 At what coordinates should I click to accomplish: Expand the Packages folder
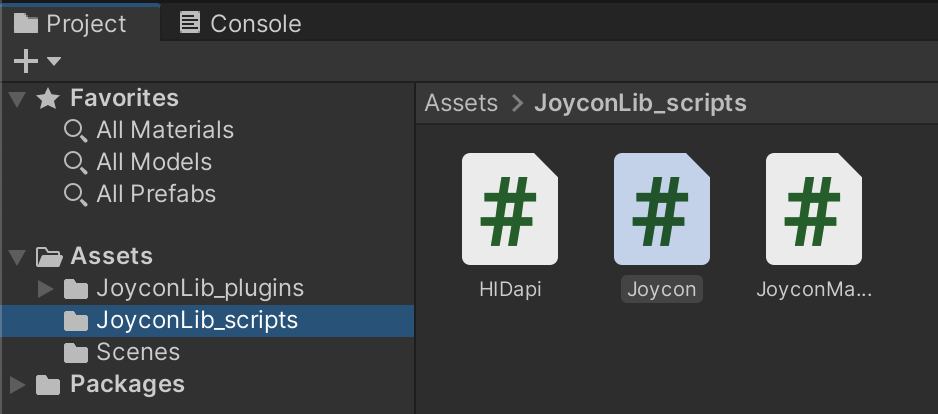[17, 385]
